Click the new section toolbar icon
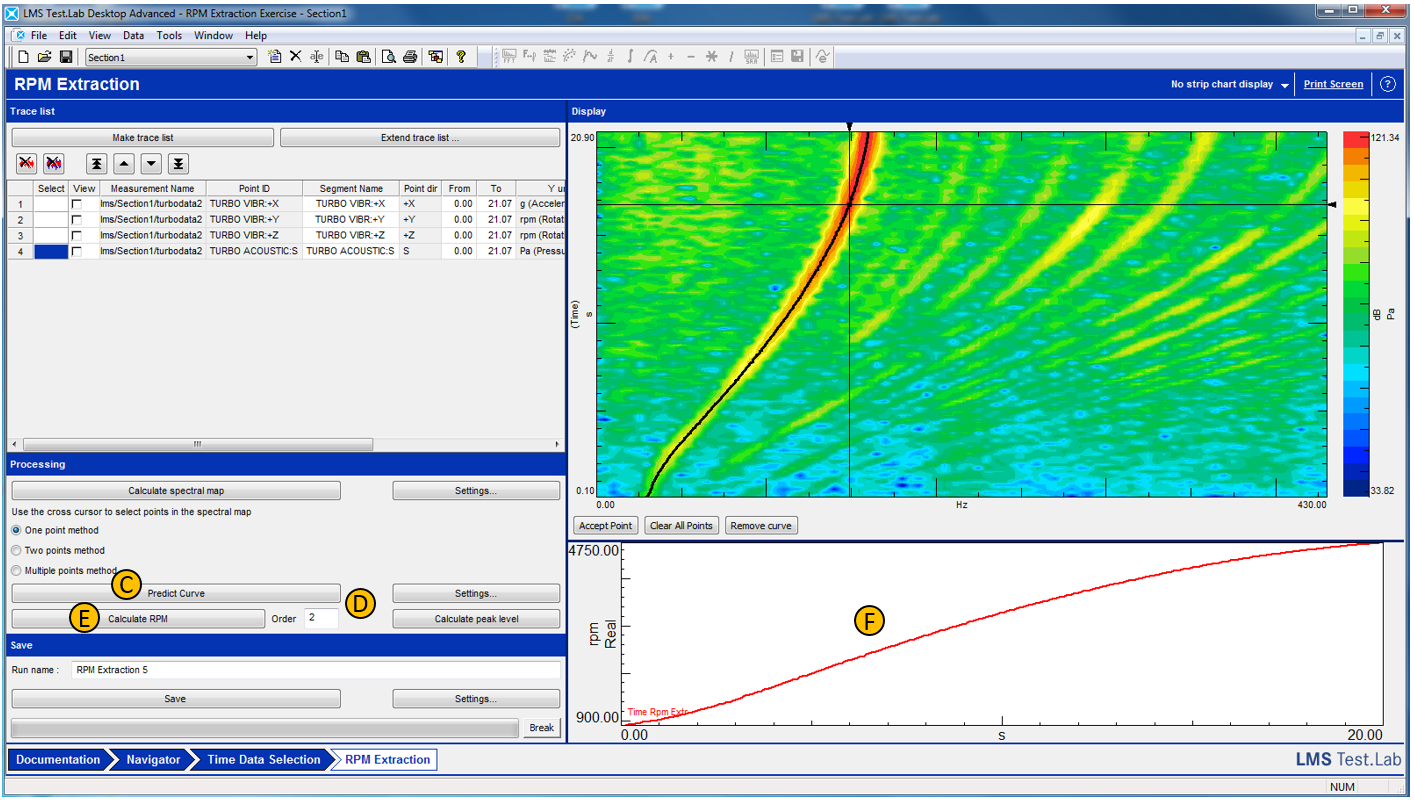The image size is (1414, 800). pyautogui.click(x=275, y=57)
